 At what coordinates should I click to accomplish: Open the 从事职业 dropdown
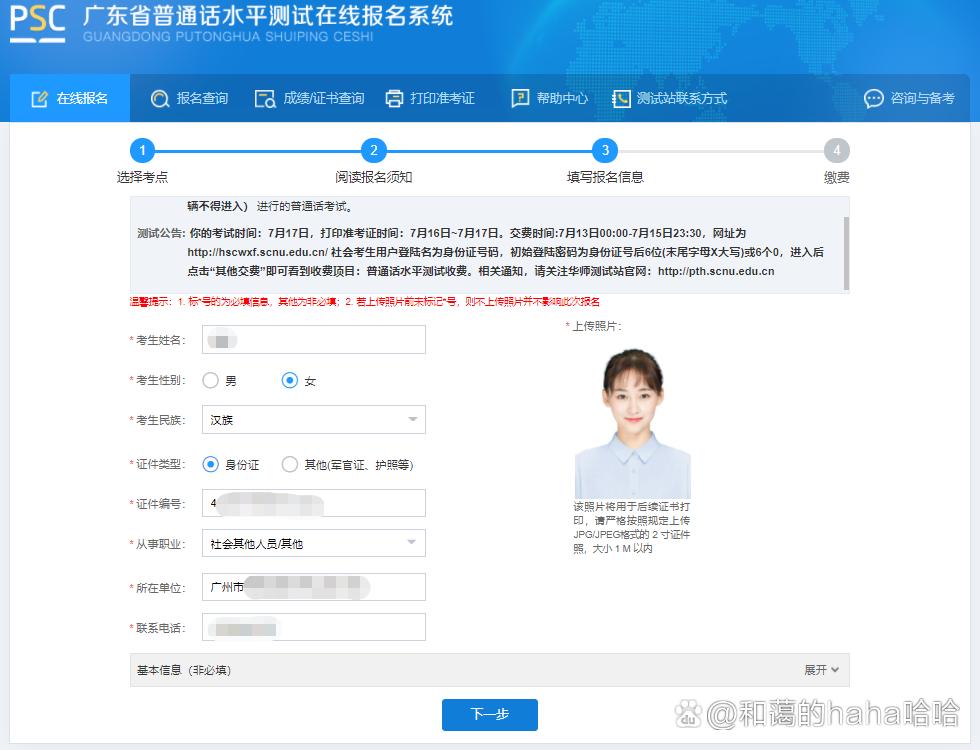[x=413, y=542]
